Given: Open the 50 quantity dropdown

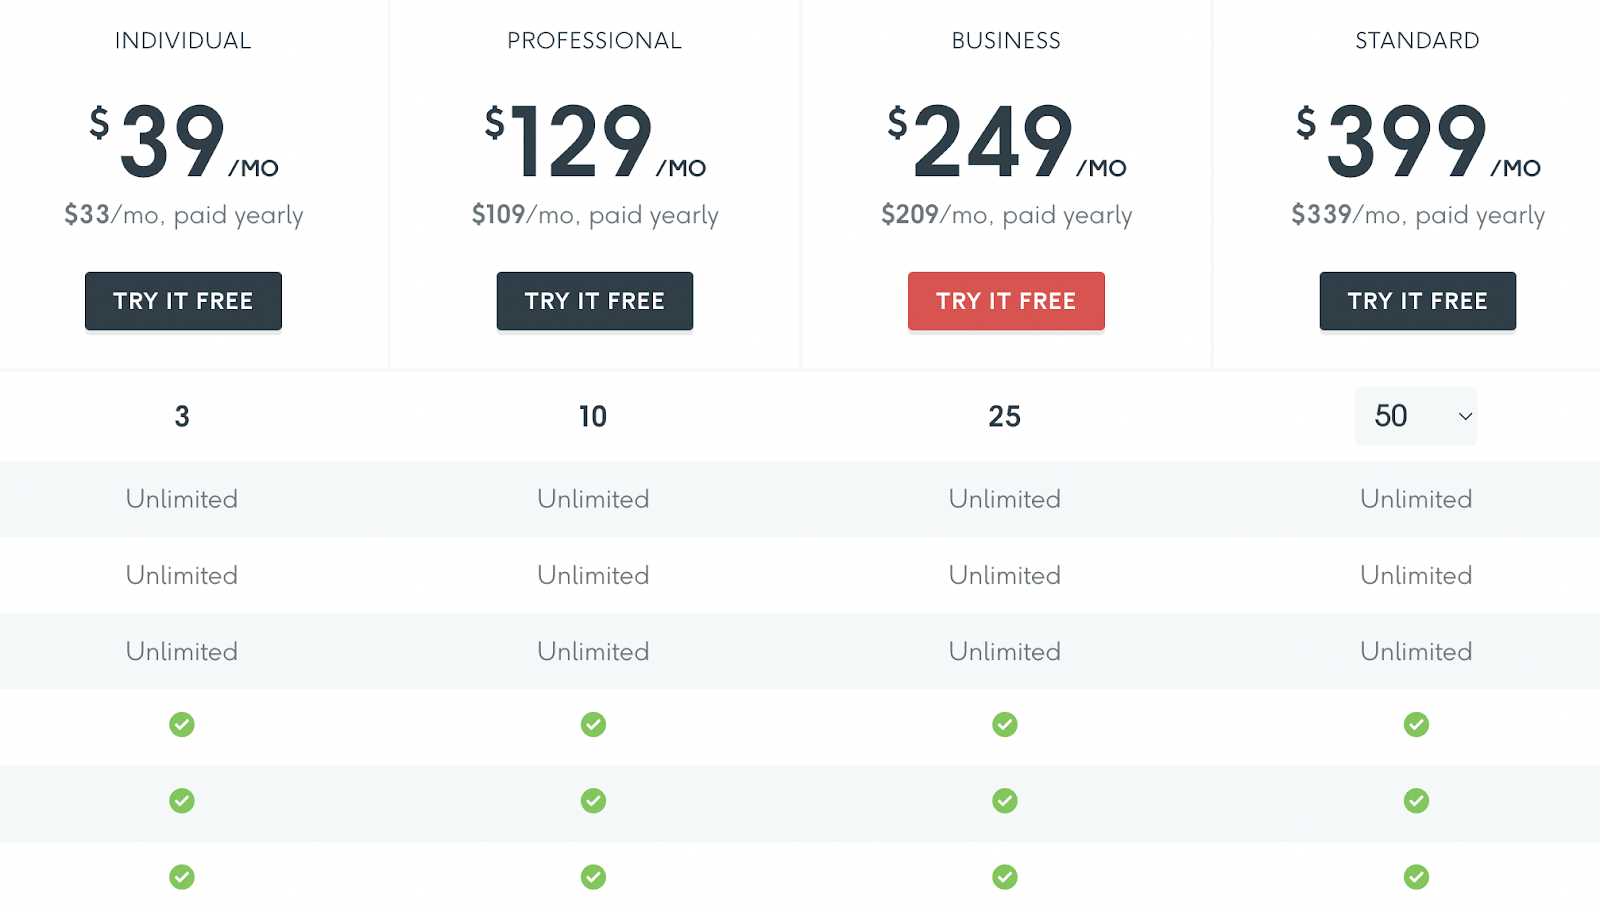Looking at the screenshot, I should tap(1416, 416).
